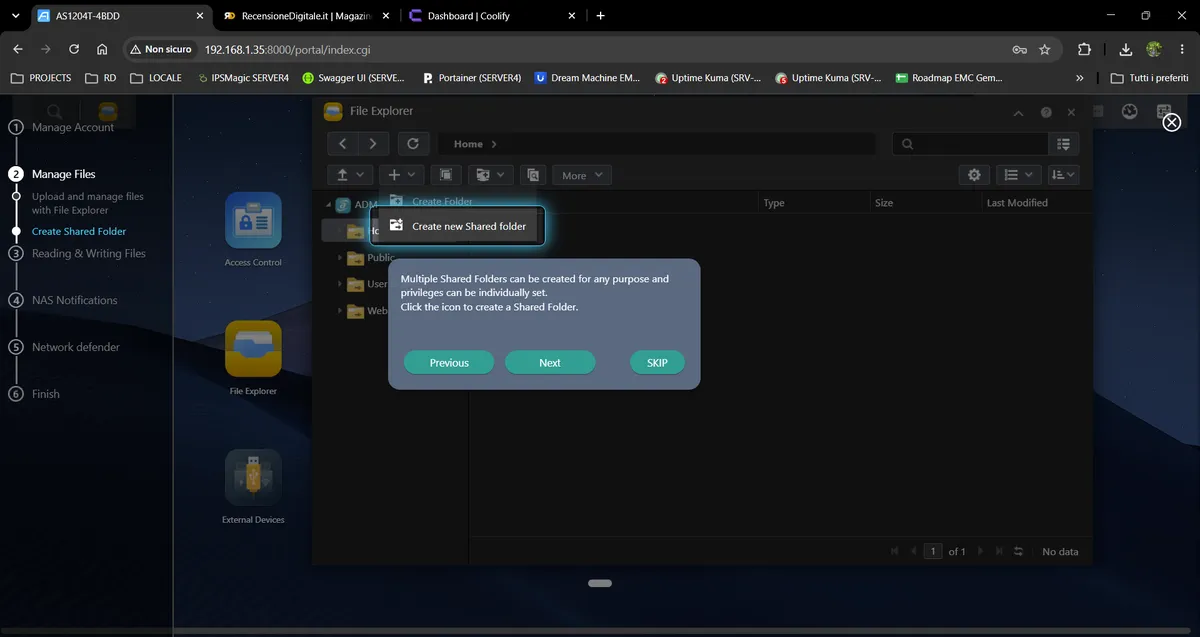Minimize the File Explorer window with the chevron
Image resolution: width=1200 pixels, height=637 pixels.
[1018, 113]
